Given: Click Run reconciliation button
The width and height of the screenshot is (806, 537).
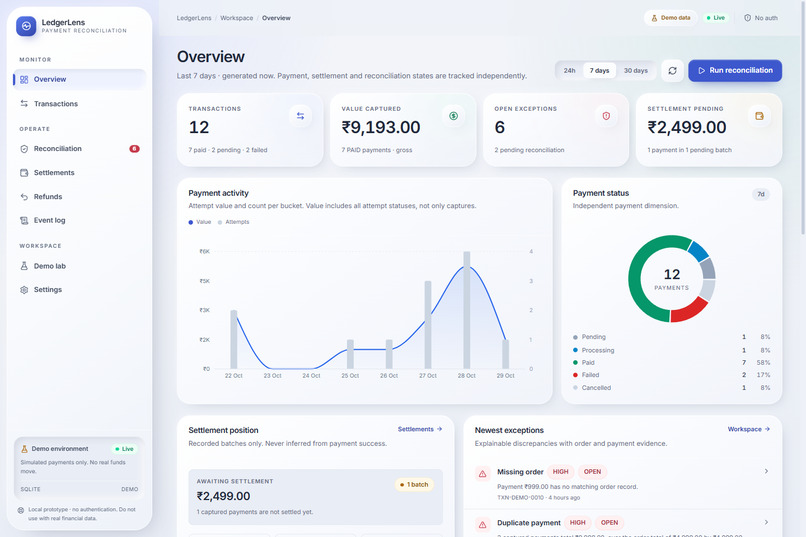Looking at the screenshot, I should tap(735, 71).
